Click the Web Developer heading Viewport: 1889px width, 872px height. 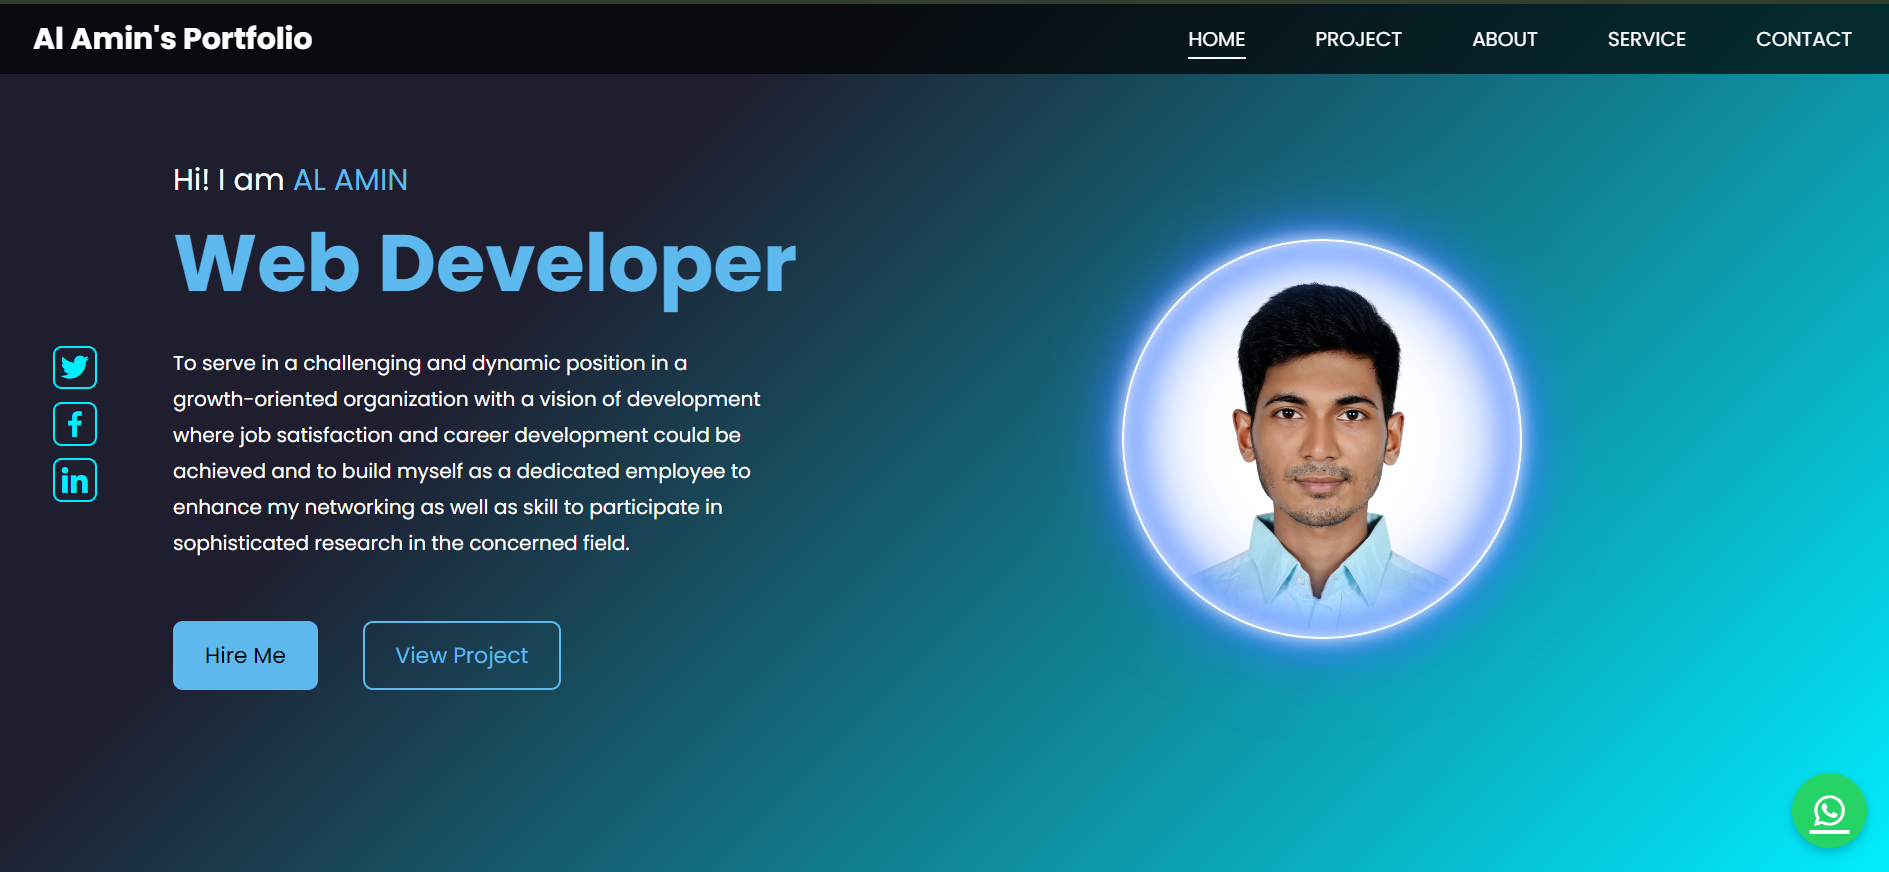(485, 264)
